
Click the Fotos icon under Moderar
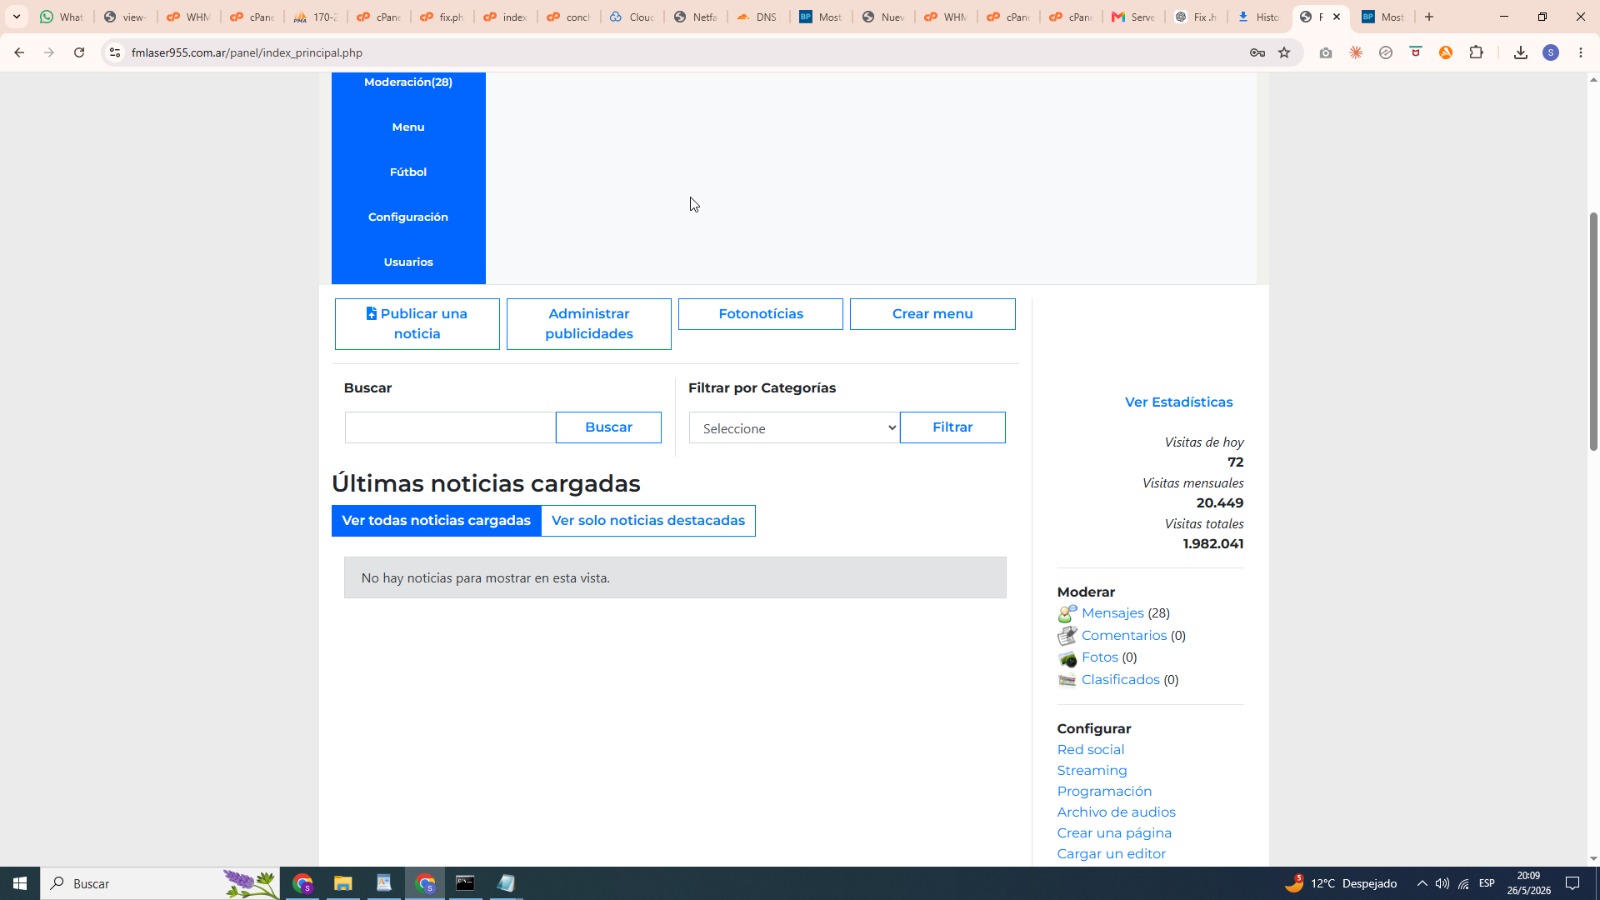pos(1067,658)
